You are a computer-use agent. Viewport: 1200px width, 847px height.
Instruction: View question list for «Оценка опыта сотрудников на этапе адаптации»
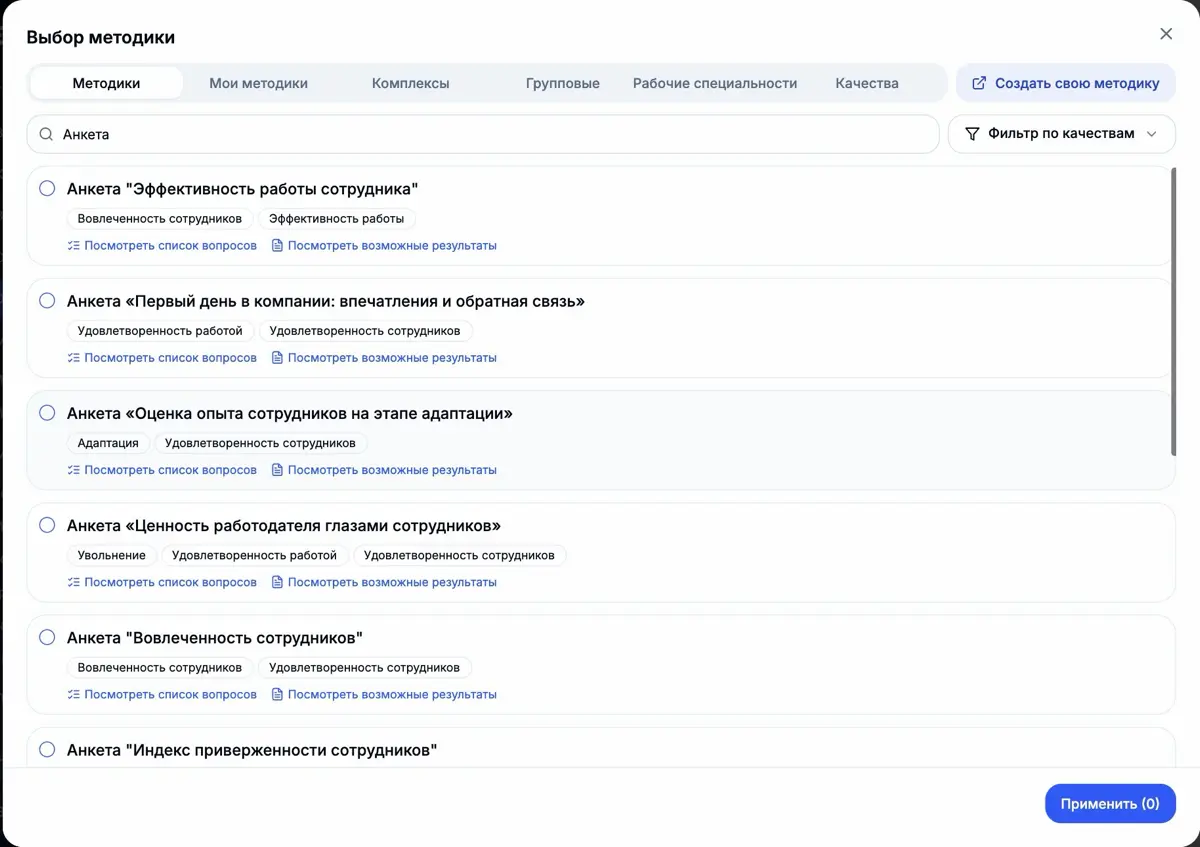point(162,469)
